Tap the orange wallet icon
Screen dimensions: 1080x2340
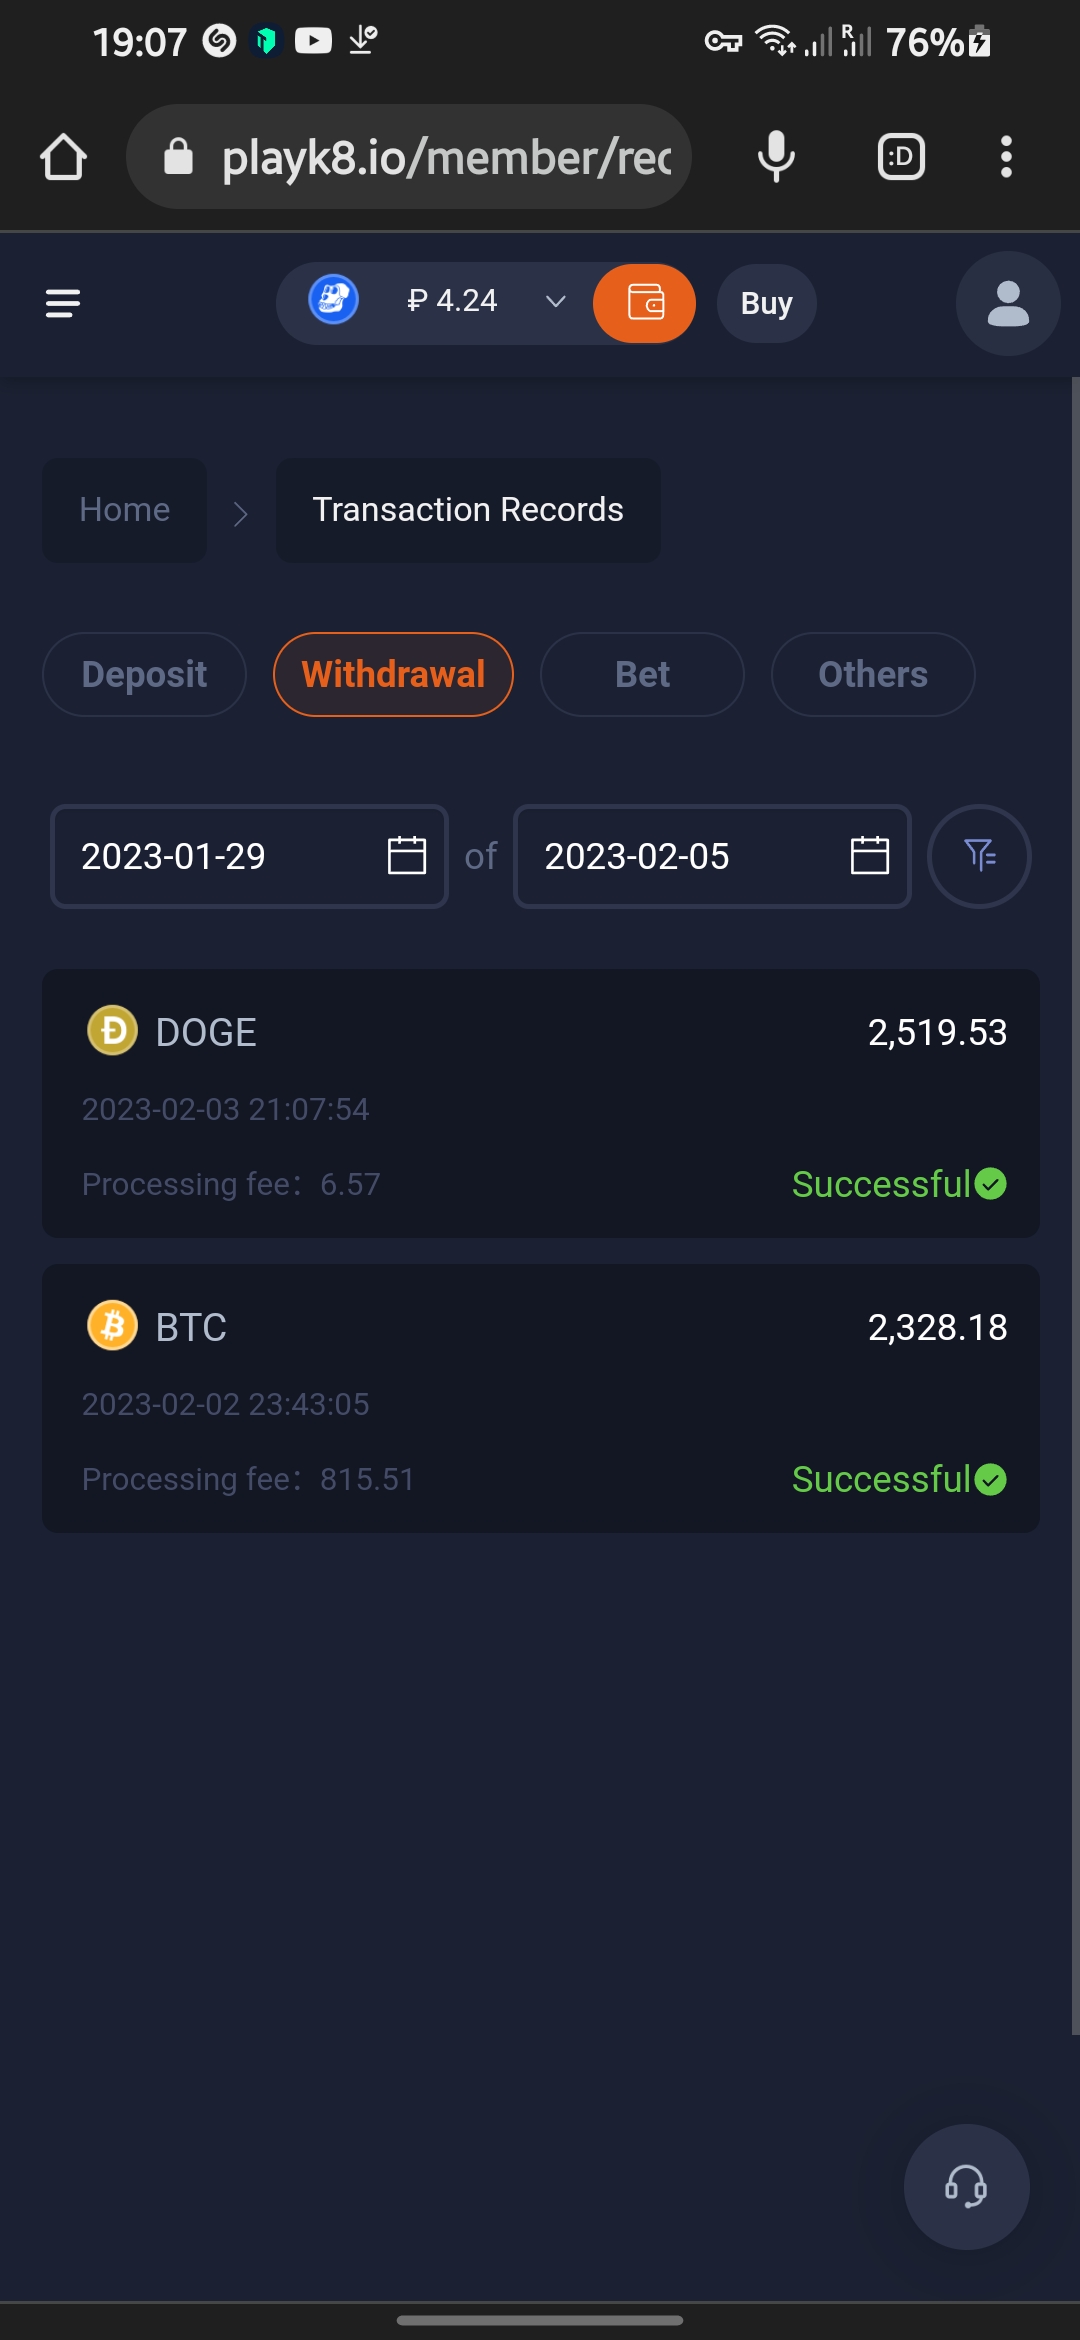pos(645,303)
